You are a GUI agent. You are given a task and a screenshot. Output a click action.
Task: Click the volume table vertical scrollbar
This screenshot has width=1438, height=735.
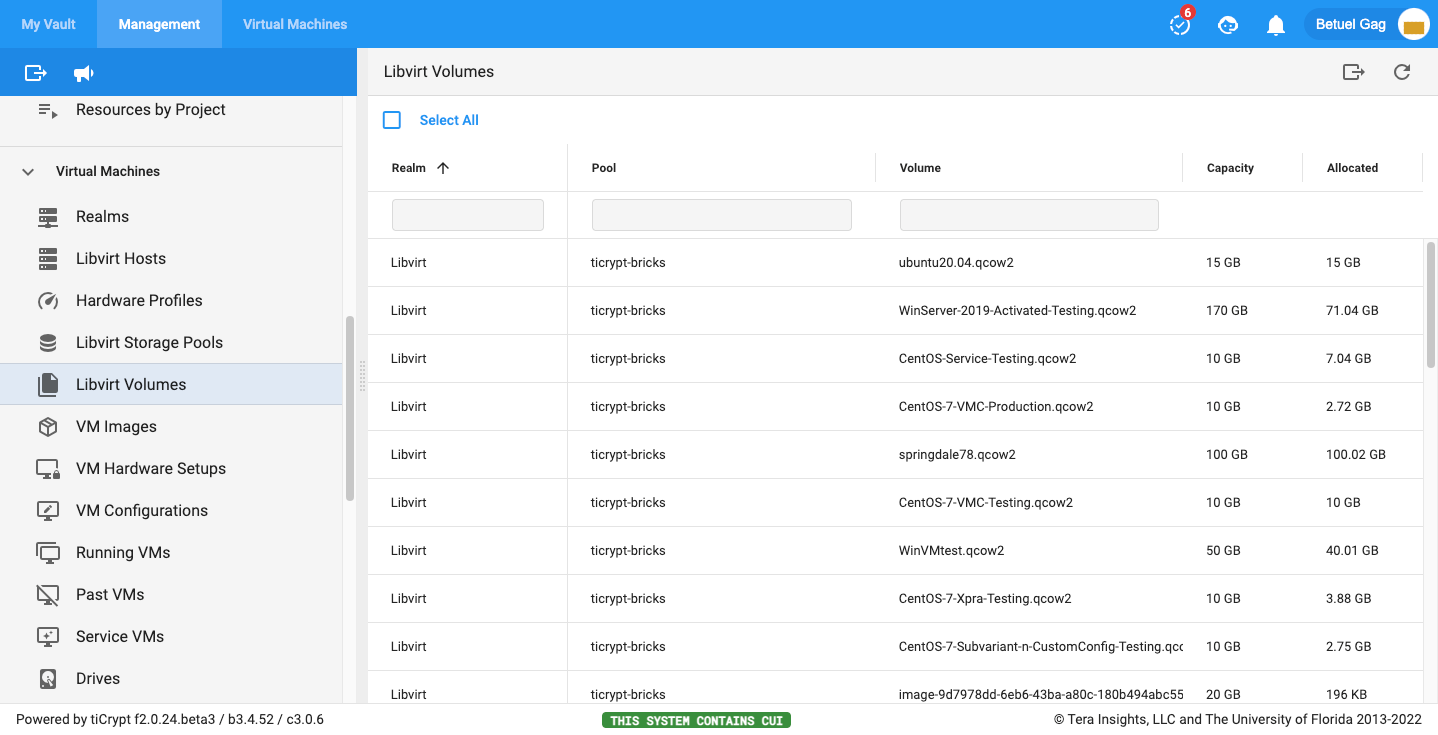coord(1430,304)
